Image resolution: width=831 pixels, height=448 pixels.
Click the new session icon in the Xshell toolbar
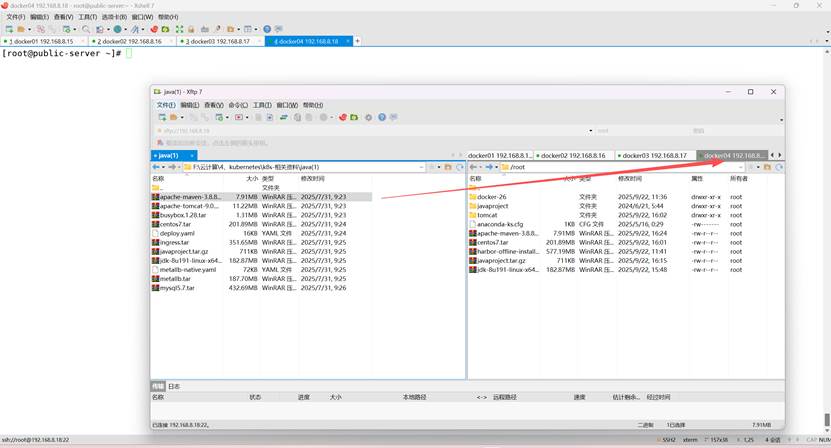tap(9, 29)
